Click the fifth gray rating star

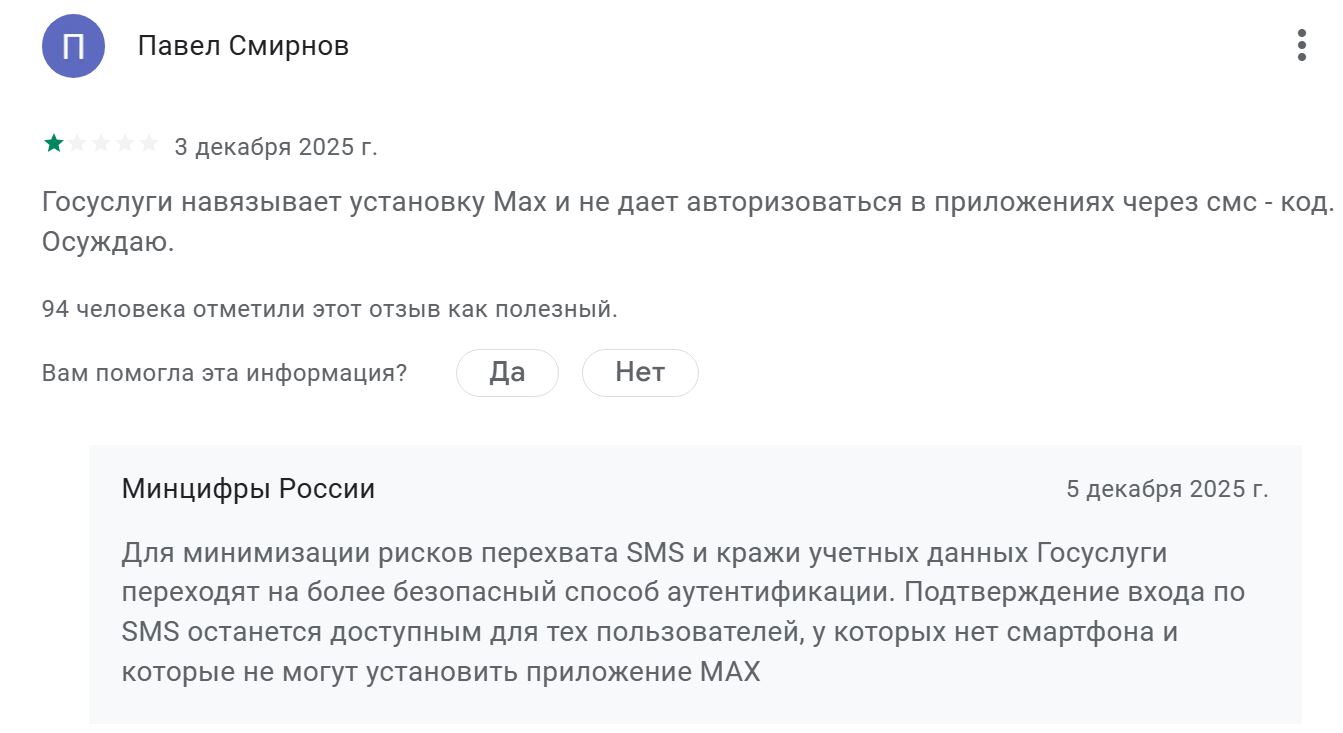point(149,144)
